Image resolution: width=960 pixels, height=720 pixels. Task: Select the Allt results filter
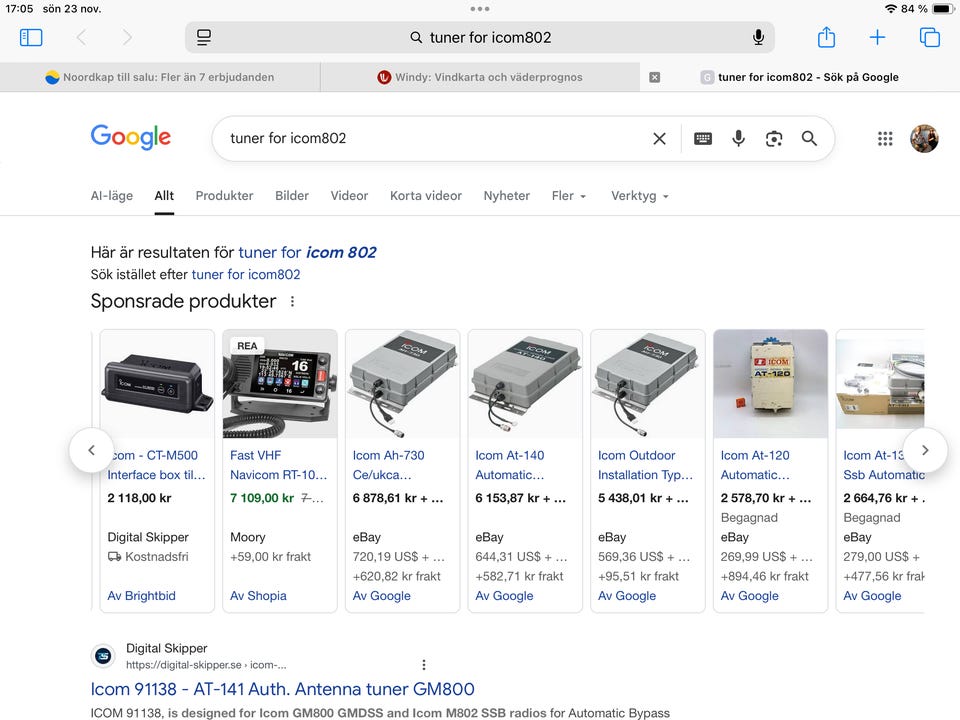[164, 195]
